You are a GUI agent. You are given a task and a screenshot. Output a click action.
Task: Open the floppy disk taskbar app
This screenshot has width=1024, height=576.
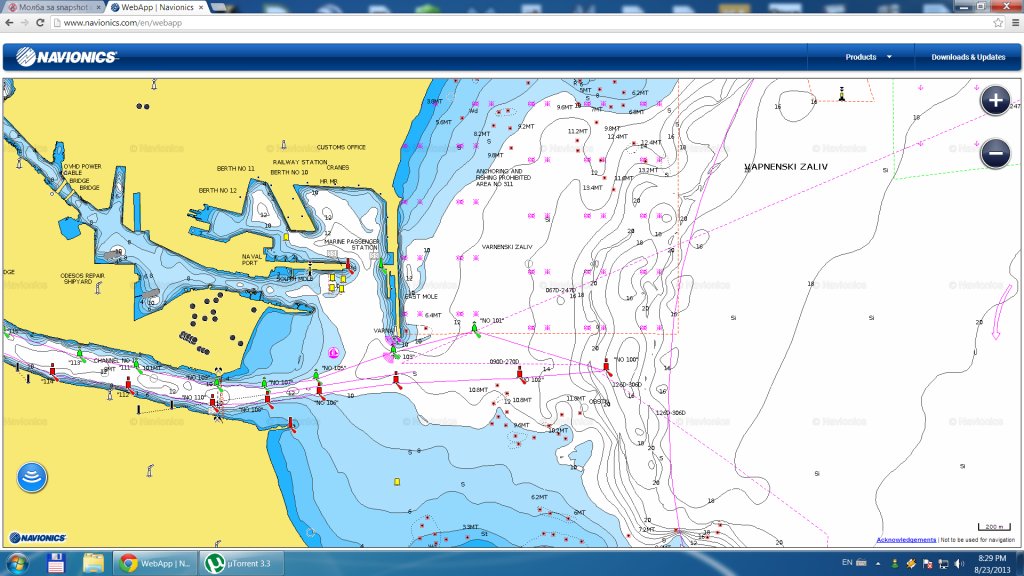[56, 563]
